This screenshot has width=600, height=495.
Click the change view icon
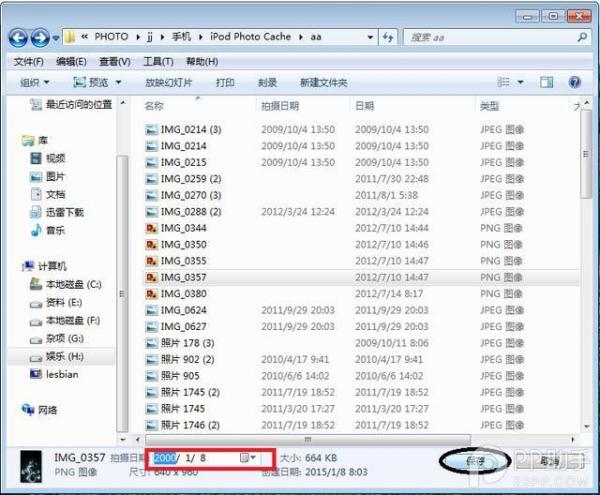tap(503, 82)
